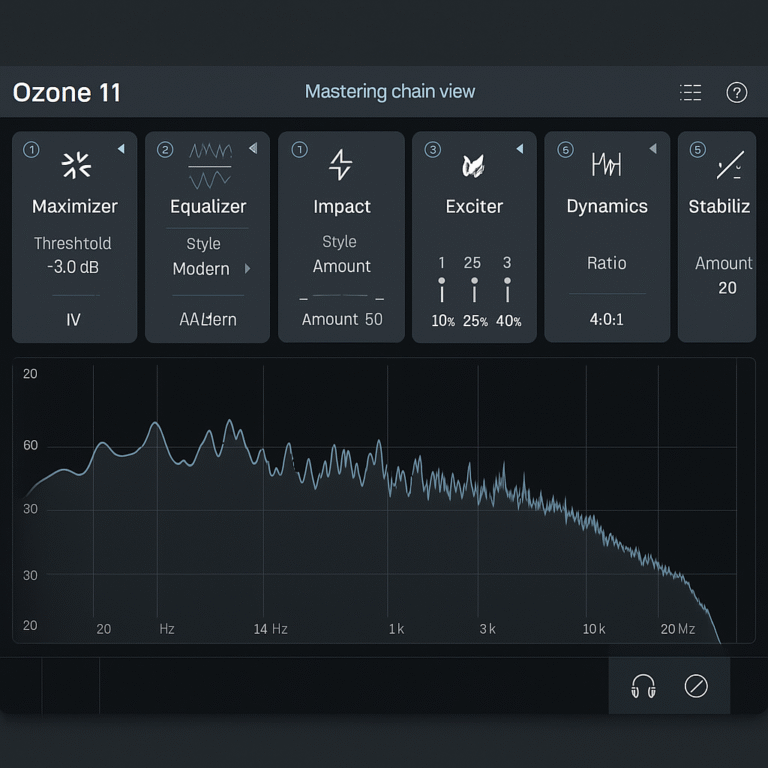Collapse the Dynamics module arrow

653,148
